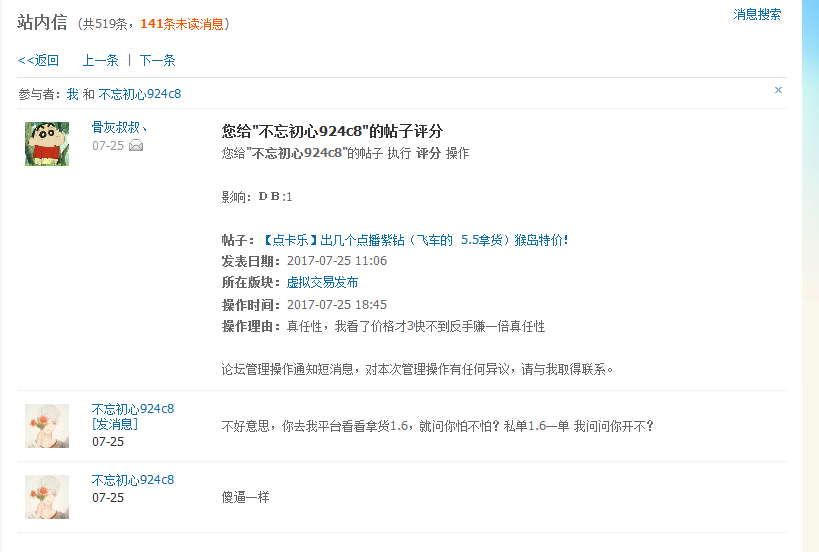Open participant 我 profile link
819x552 pixels.
[x=73, y=94]
